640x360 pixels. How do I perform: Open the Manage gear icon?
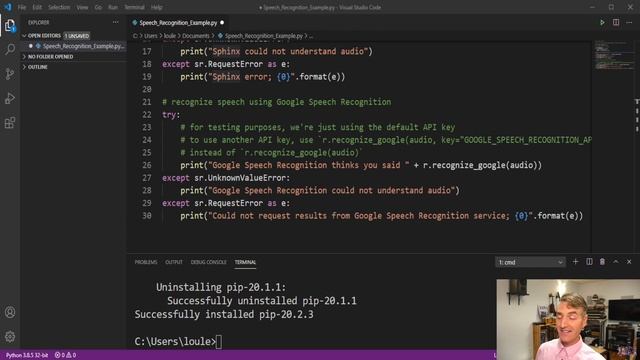[x=10, y=336]
